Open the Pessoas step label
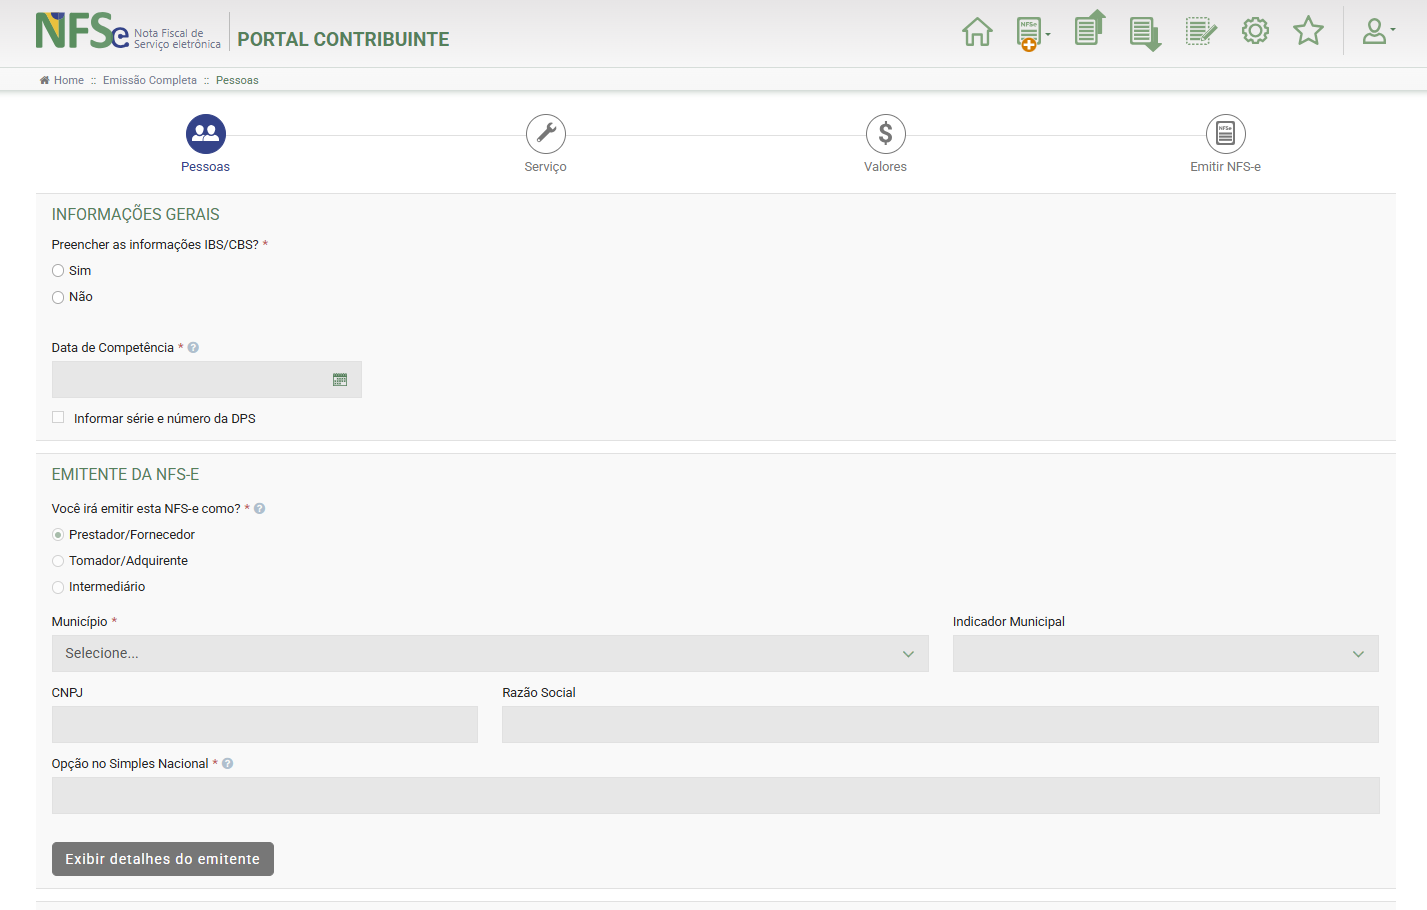The height and width of the screenshot is (910, 1427). pyautogui.click(x=205, y=167)
